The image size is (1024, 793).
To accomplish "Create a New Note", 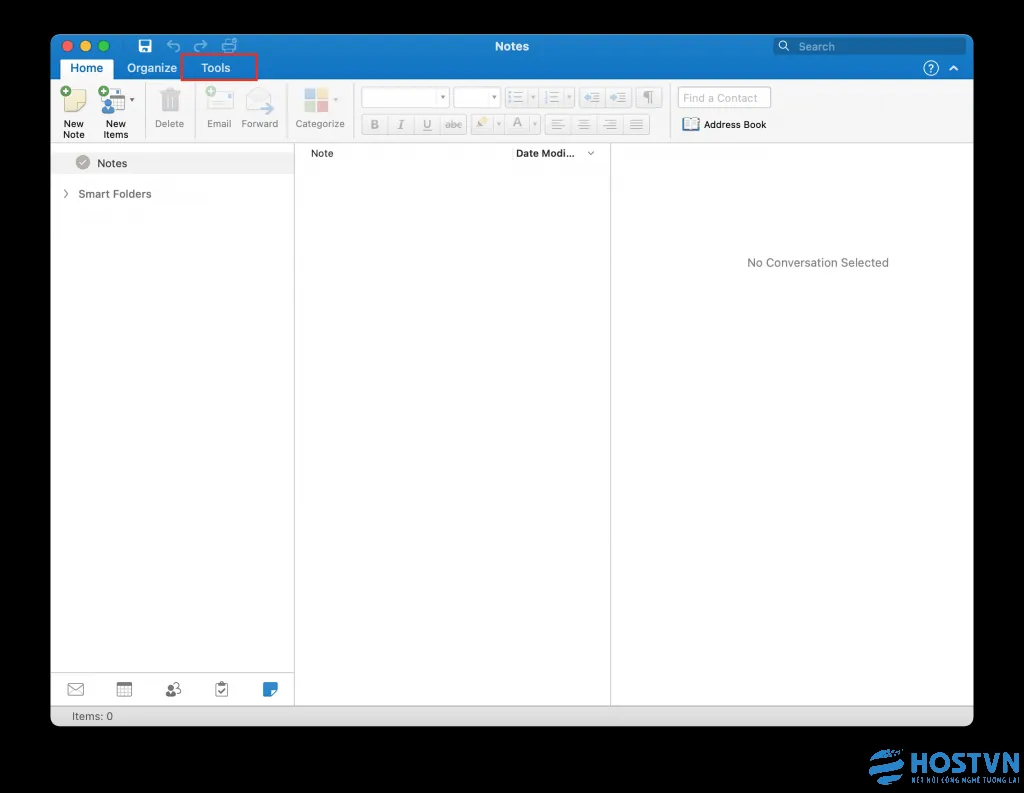I will tap(73, 110).
